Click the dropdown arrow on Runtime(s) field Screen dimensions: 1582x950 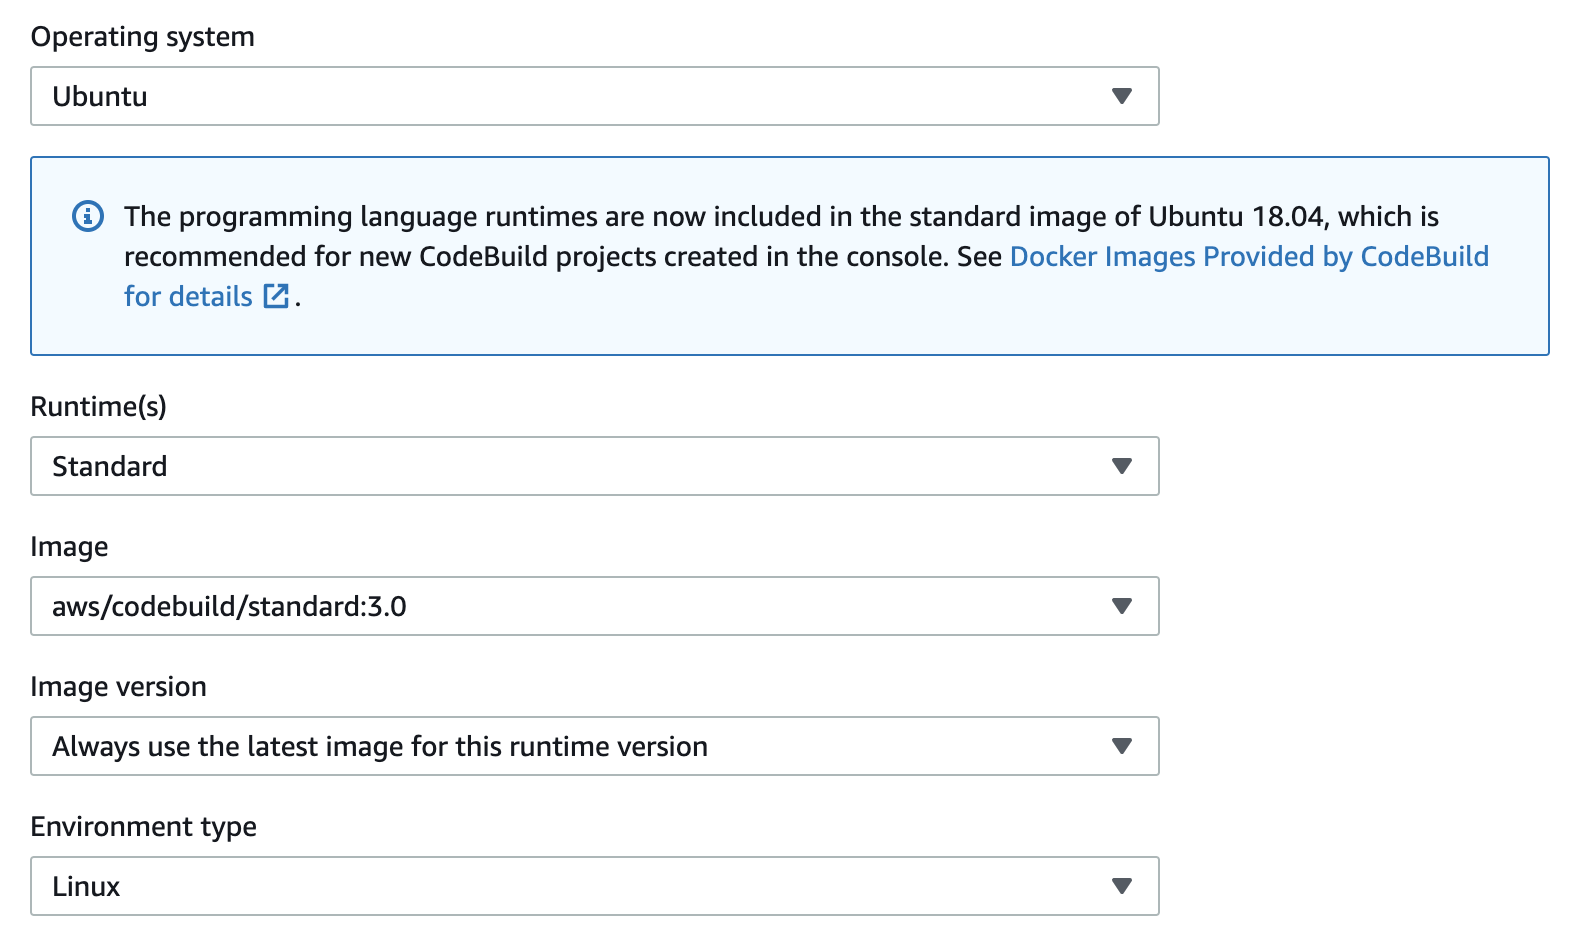pos(1122,466)
